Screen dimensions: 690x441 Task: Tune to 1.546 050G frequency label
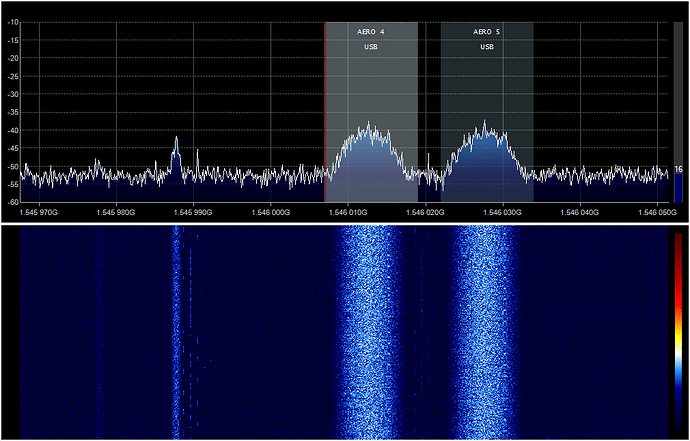(x=657, y=212)
